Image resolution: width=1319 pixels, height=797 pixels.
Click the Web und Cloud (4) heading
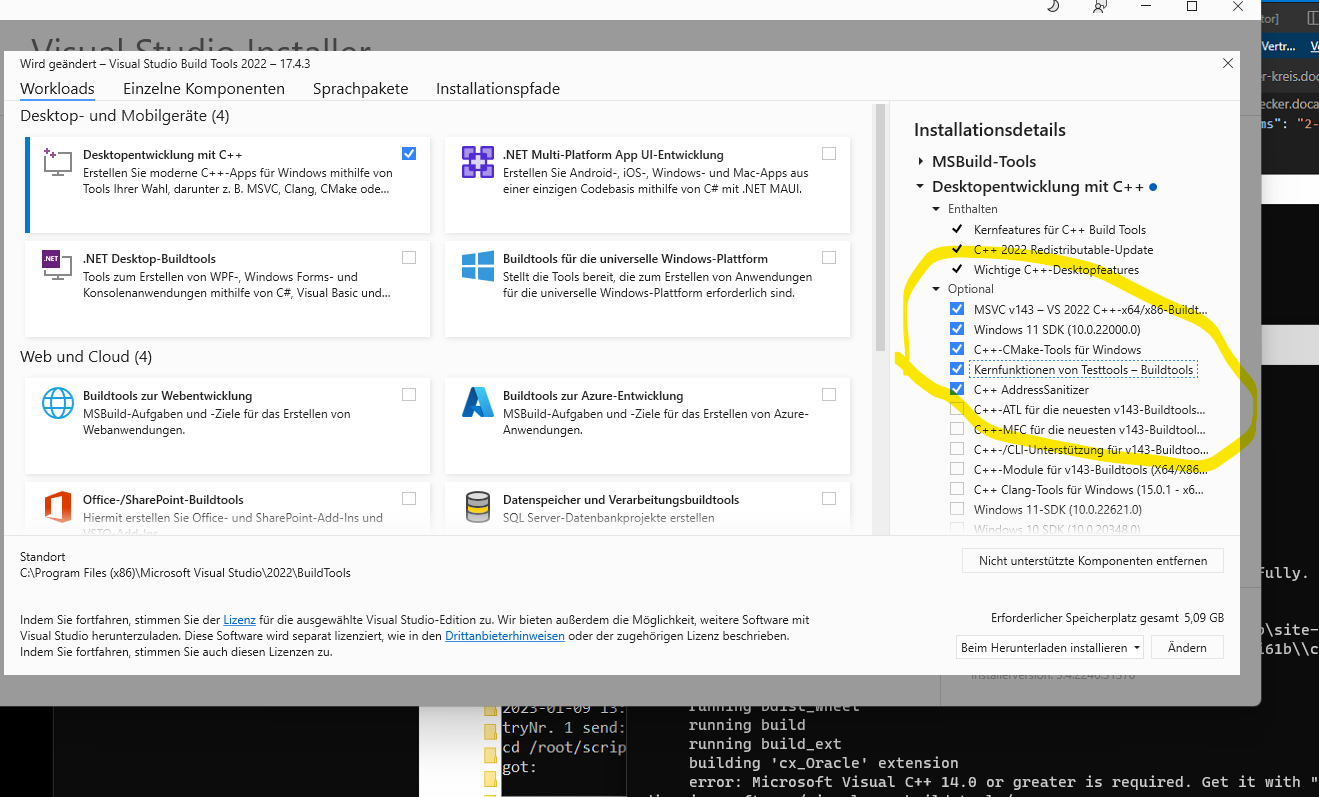pos(87,356)
